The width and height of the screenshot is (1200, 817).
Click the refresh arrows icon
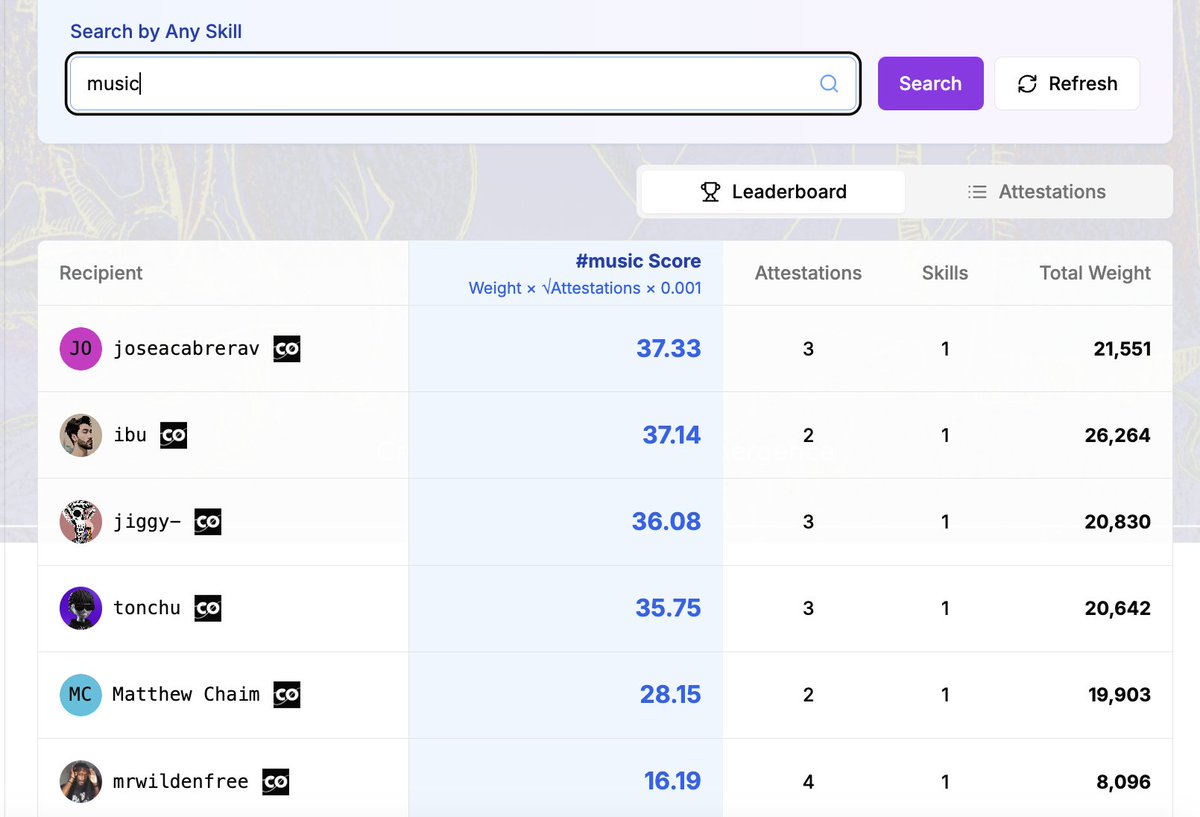pyautogui.click(x=1027, y=84)
